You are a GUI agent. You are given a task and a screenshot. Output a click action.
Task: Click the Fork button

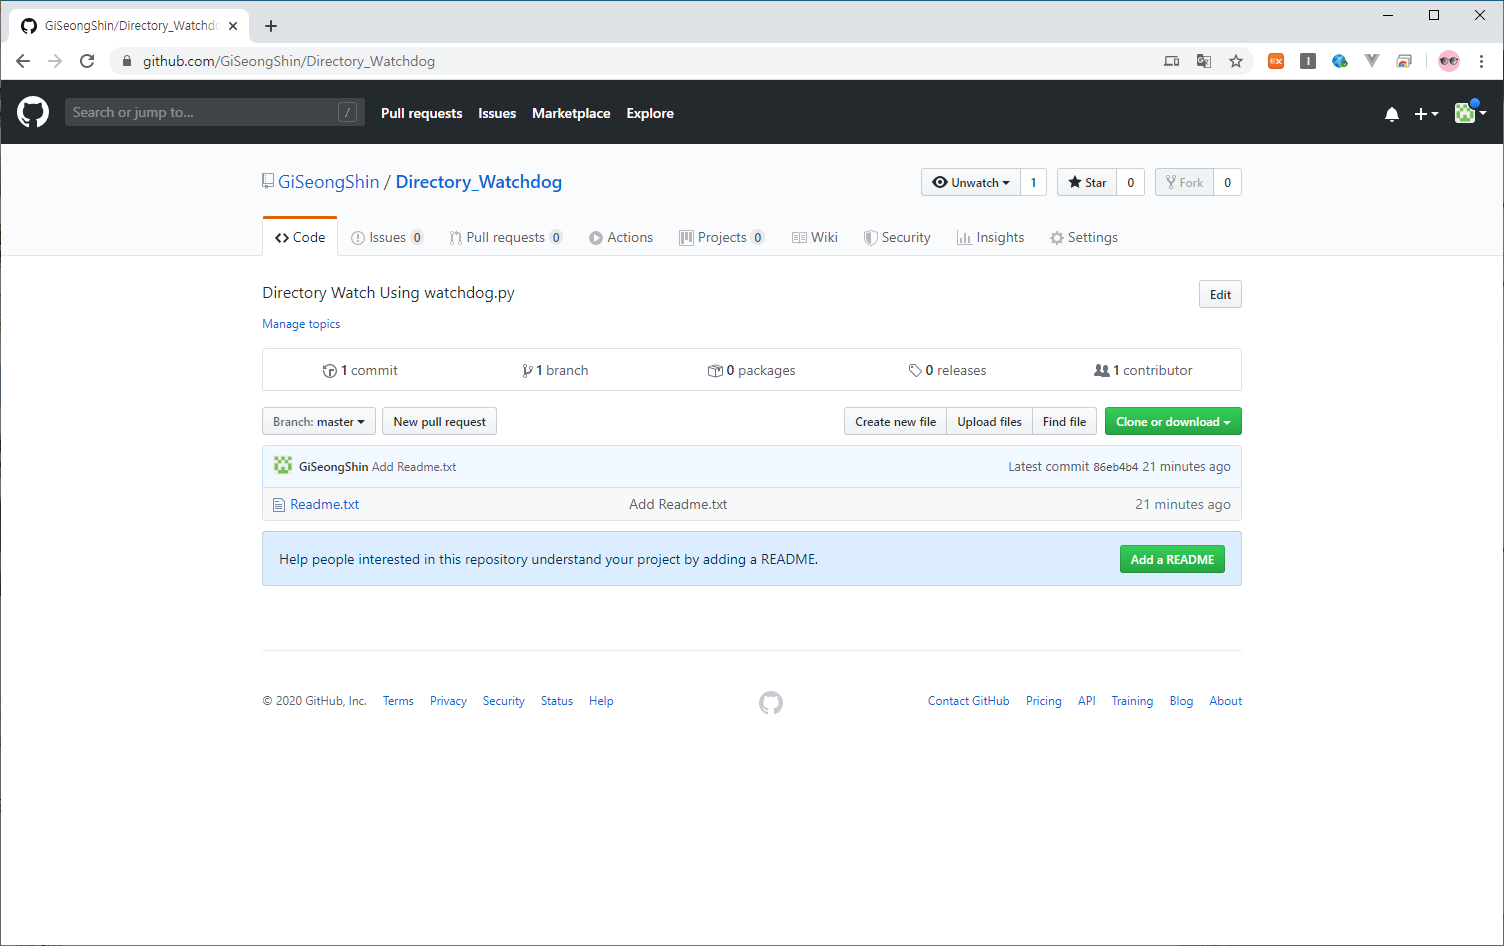[x=1184, y=182]
